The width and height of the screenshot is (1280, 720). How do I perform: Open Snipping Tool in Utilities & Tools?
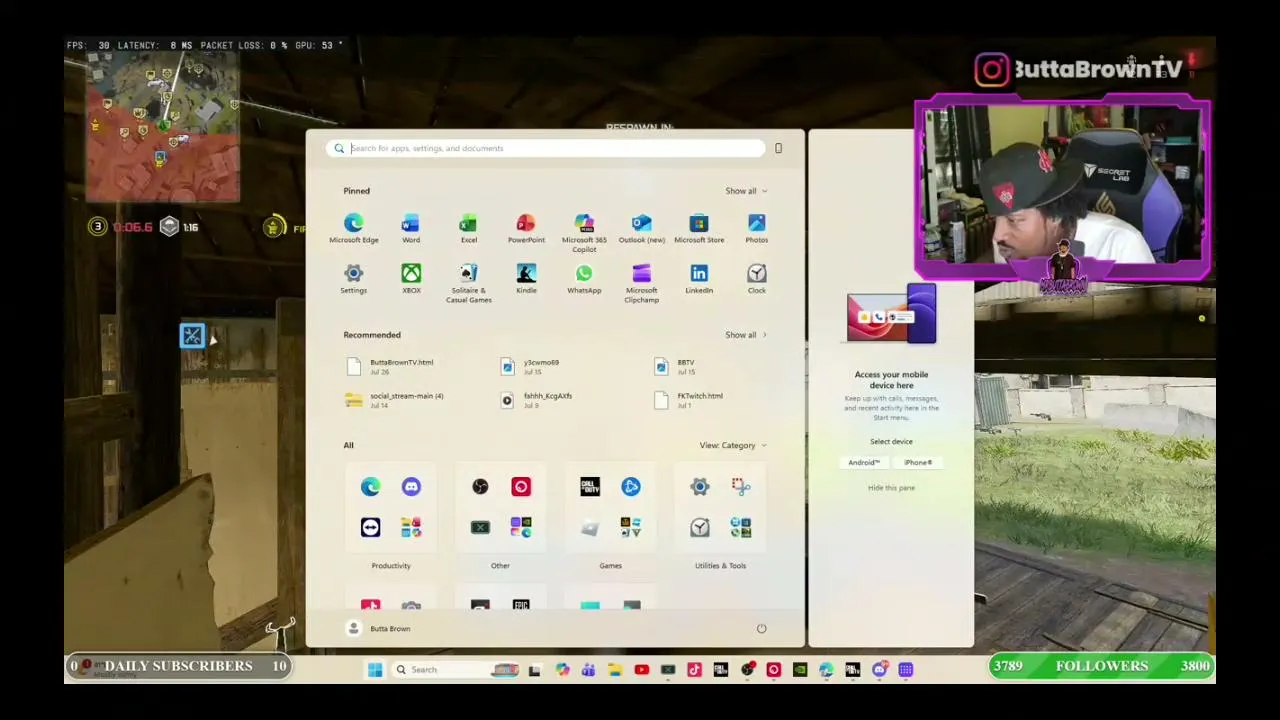740,487
